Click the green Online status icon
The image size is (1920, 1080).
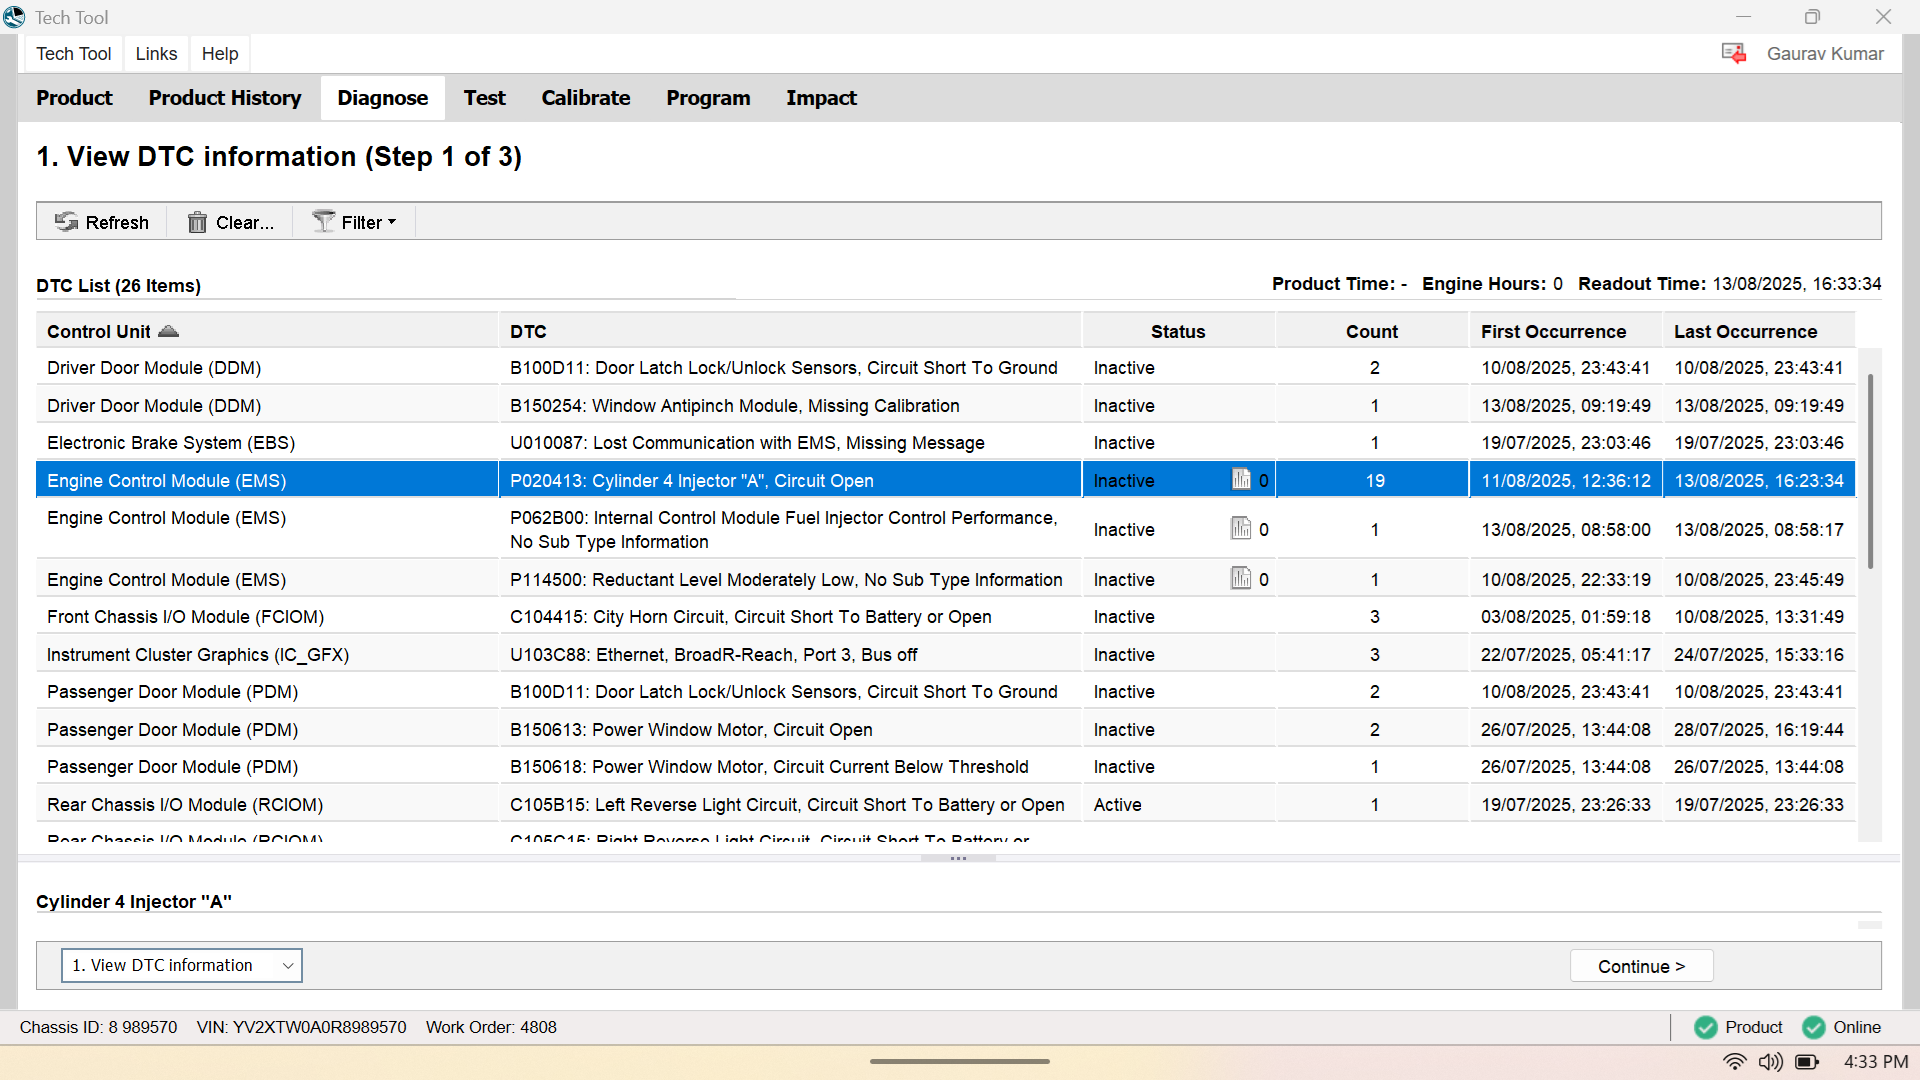[1813, 1027]
